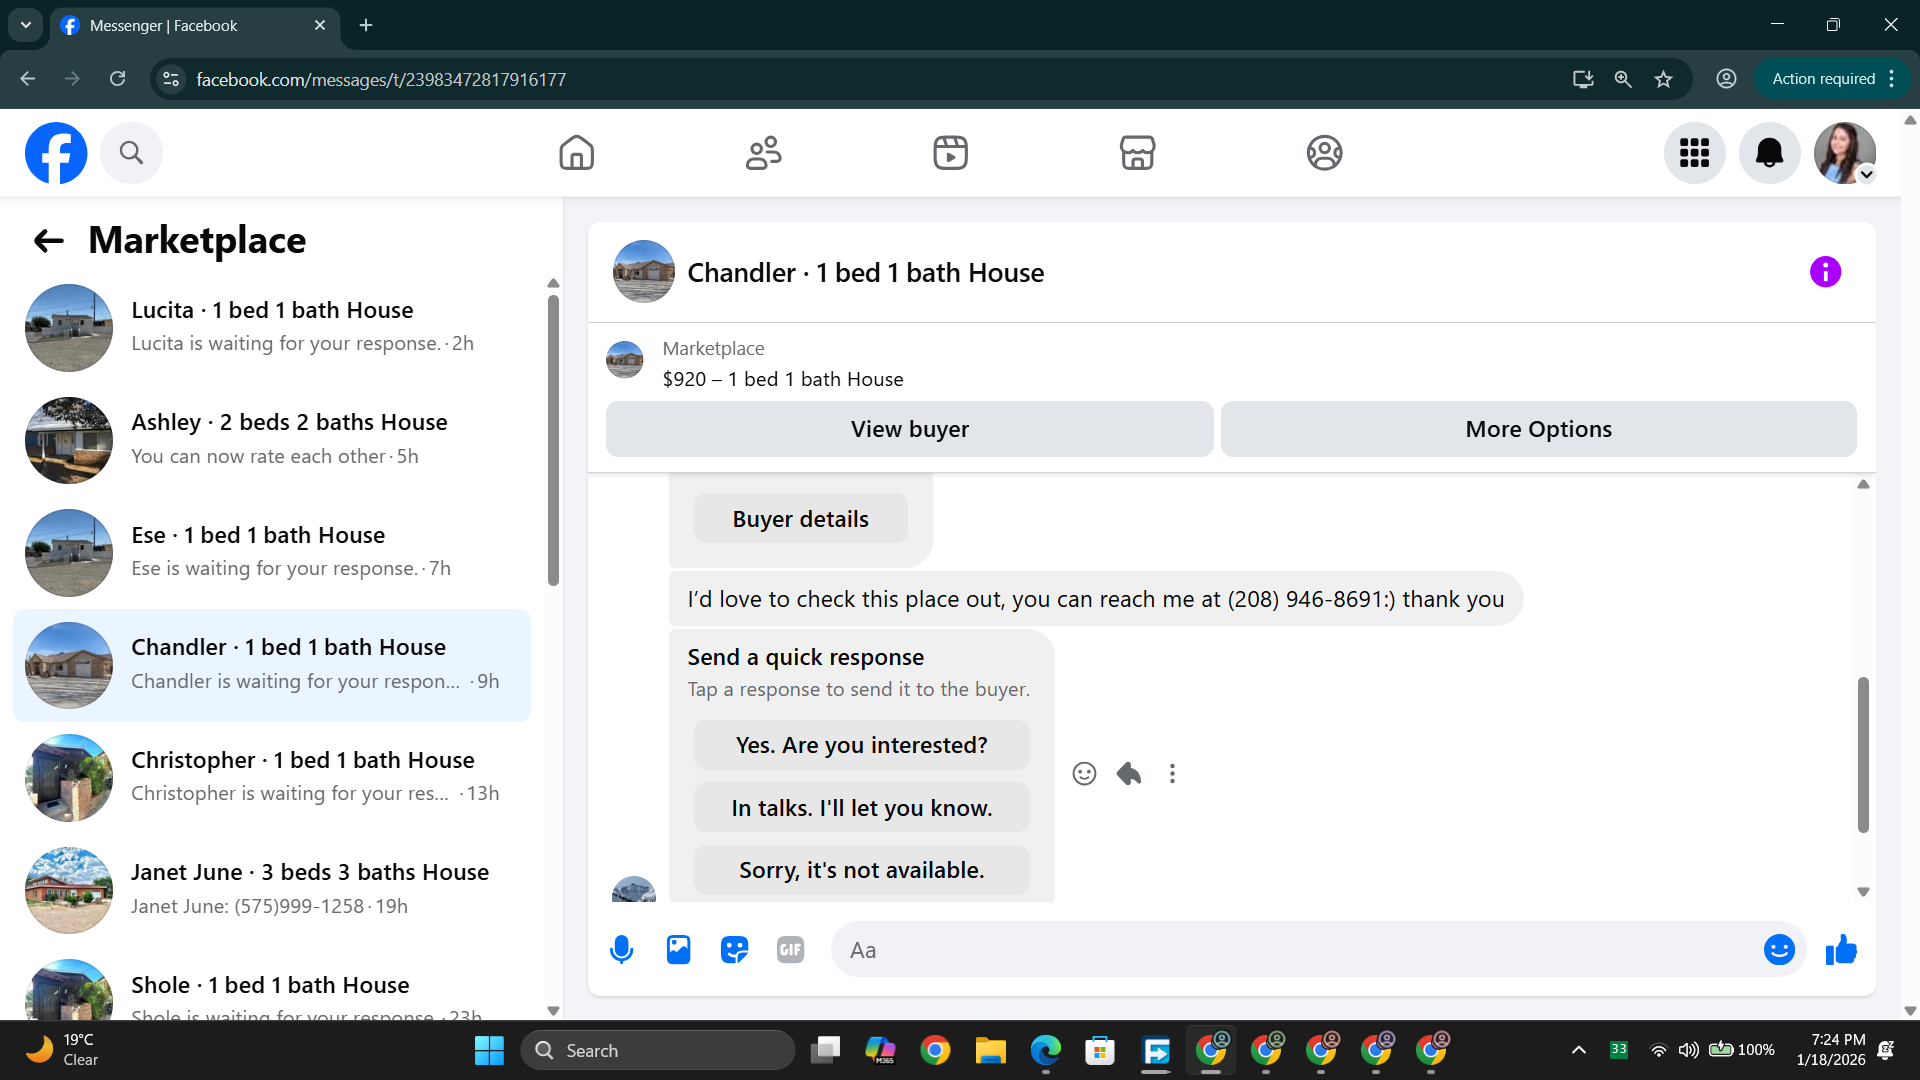Switch to the Friends tab
This screenshot has width=1920, height=1080.
tap(763, 153)
